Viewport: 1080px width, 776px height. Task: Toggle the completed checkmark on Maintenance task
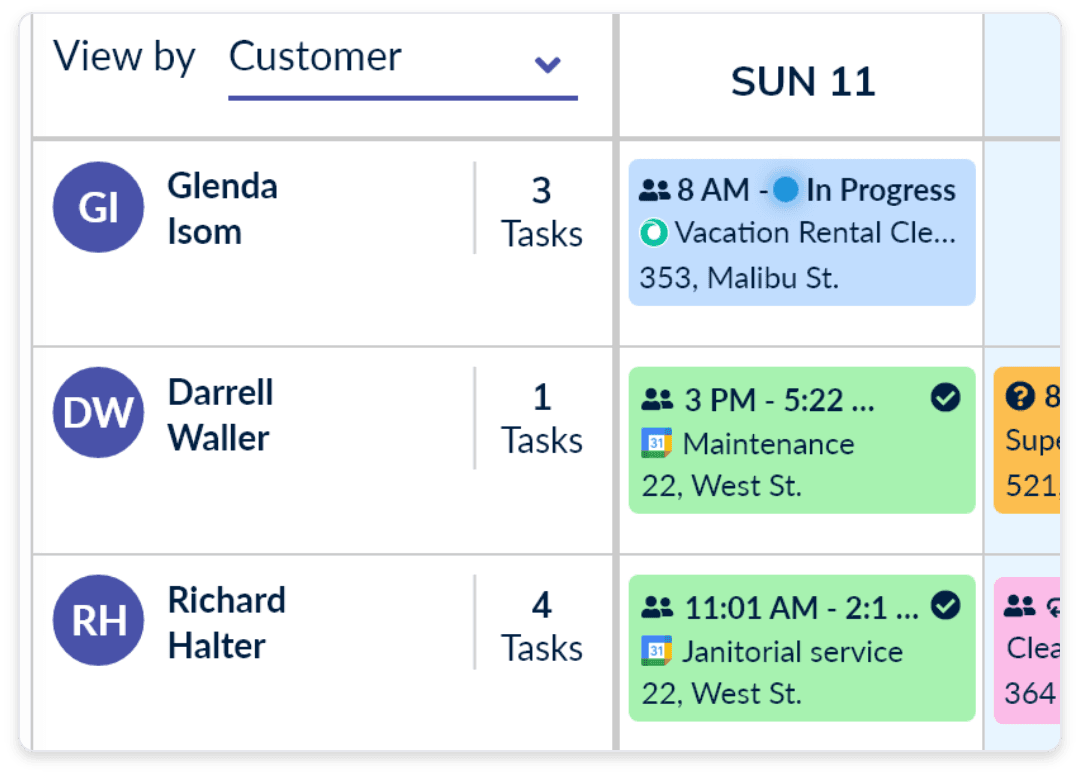click(944, 398)
